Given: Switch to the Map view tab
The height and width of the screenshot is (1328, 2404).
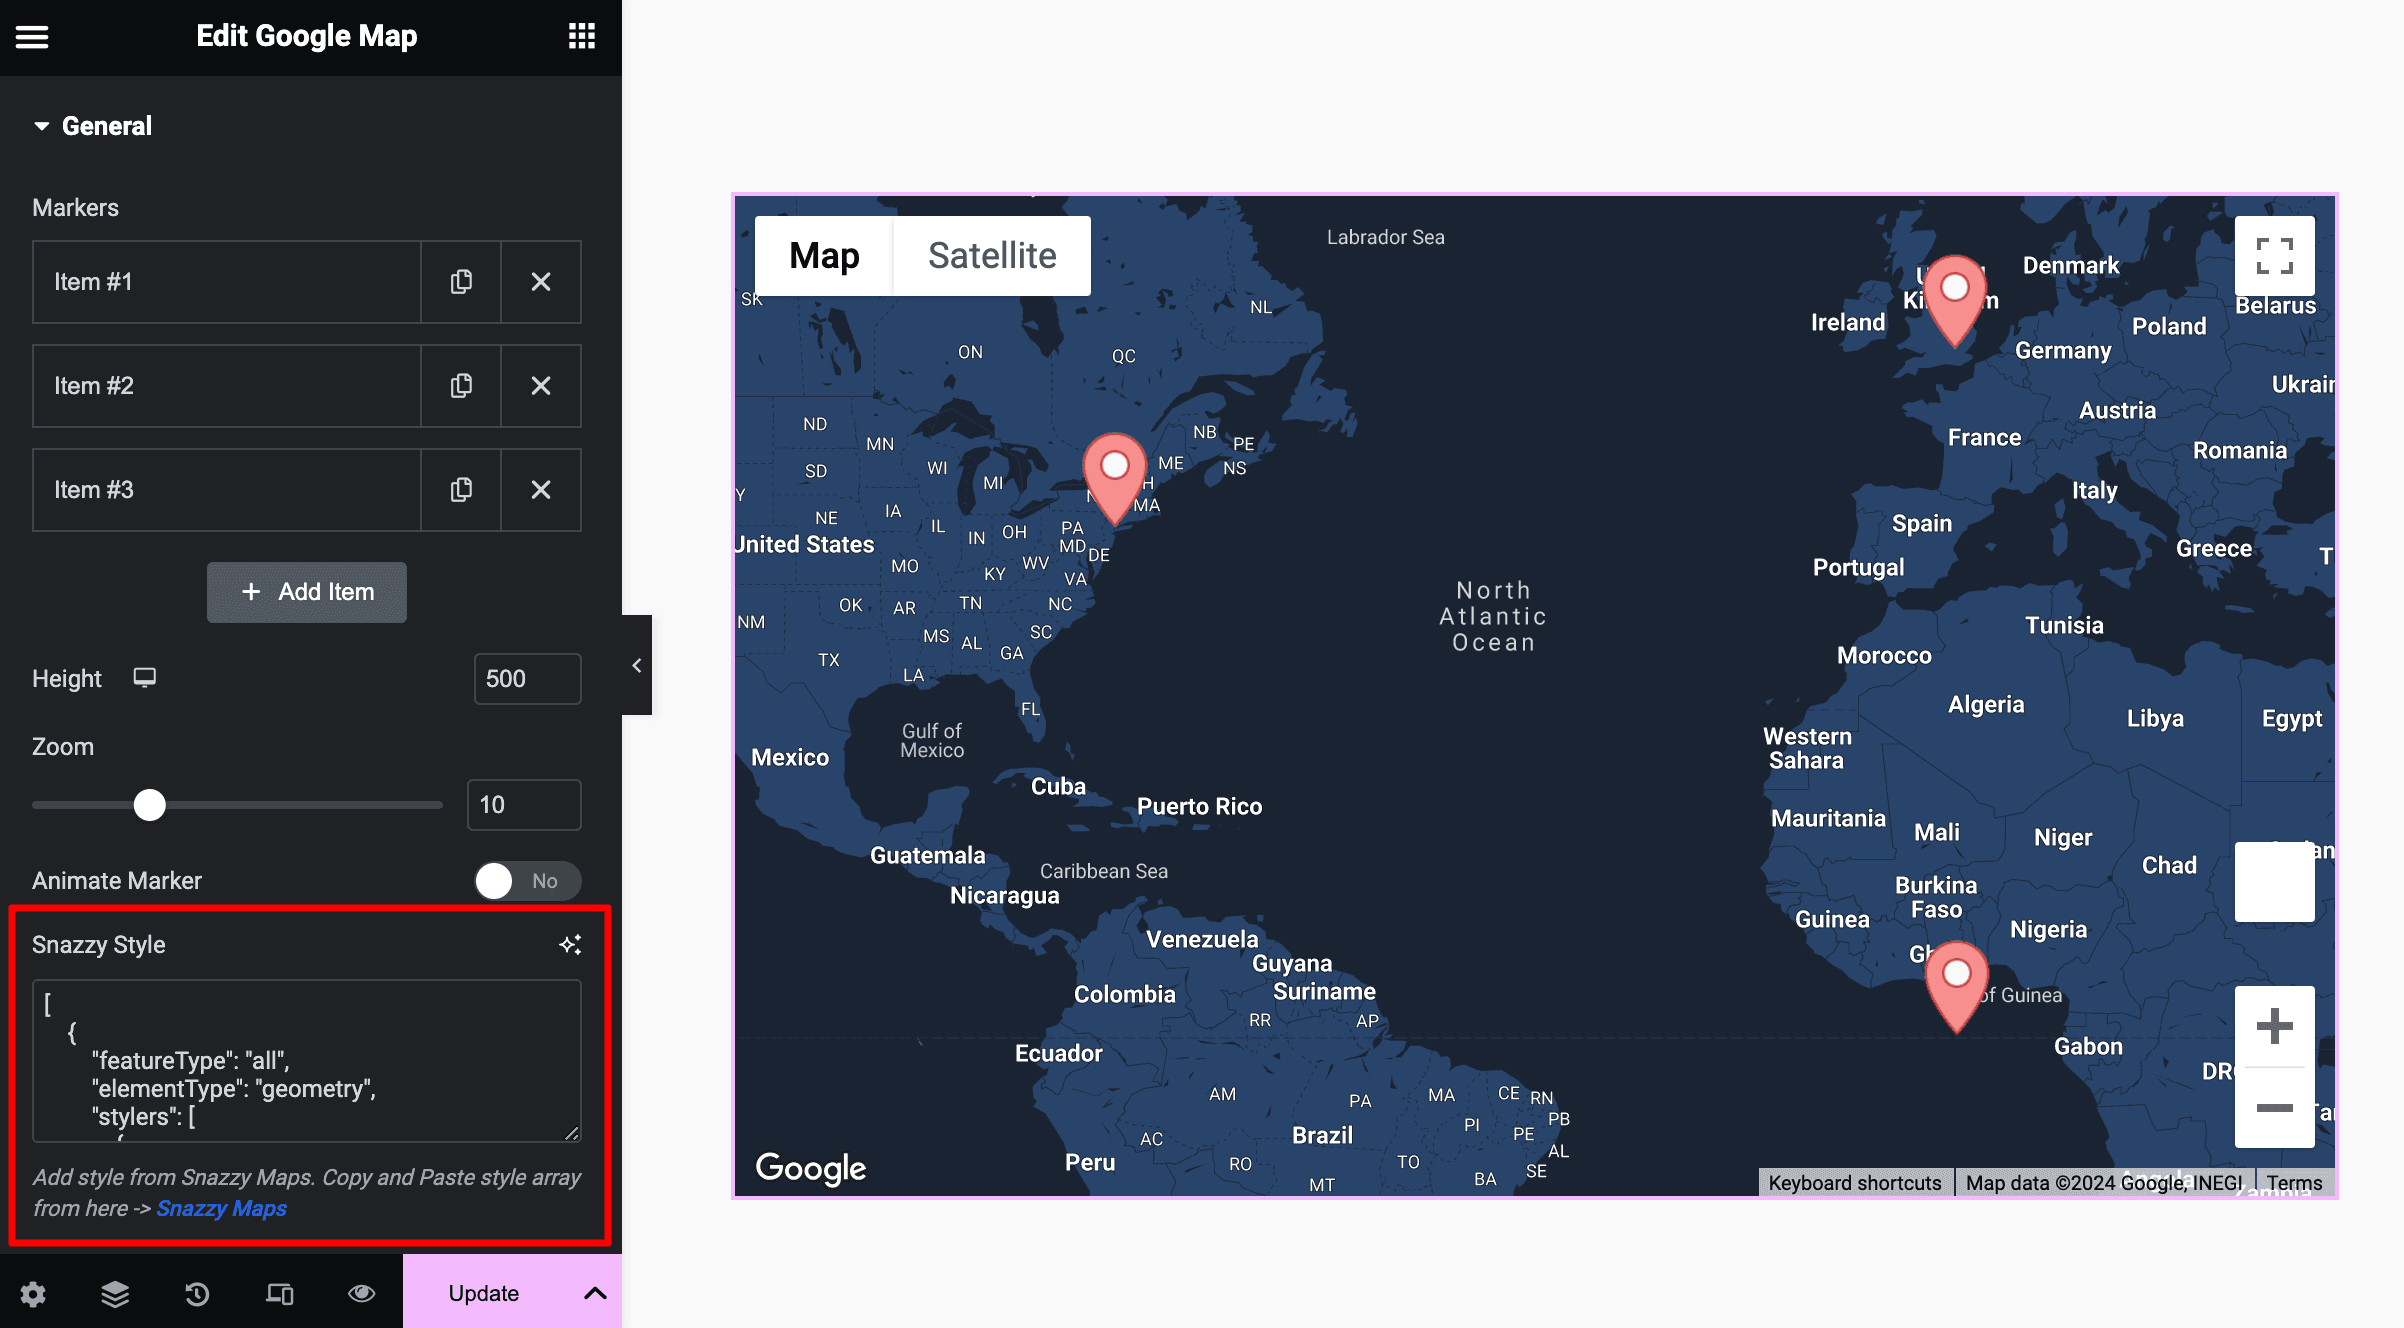Looking at the screenshot, I should 824,256.
